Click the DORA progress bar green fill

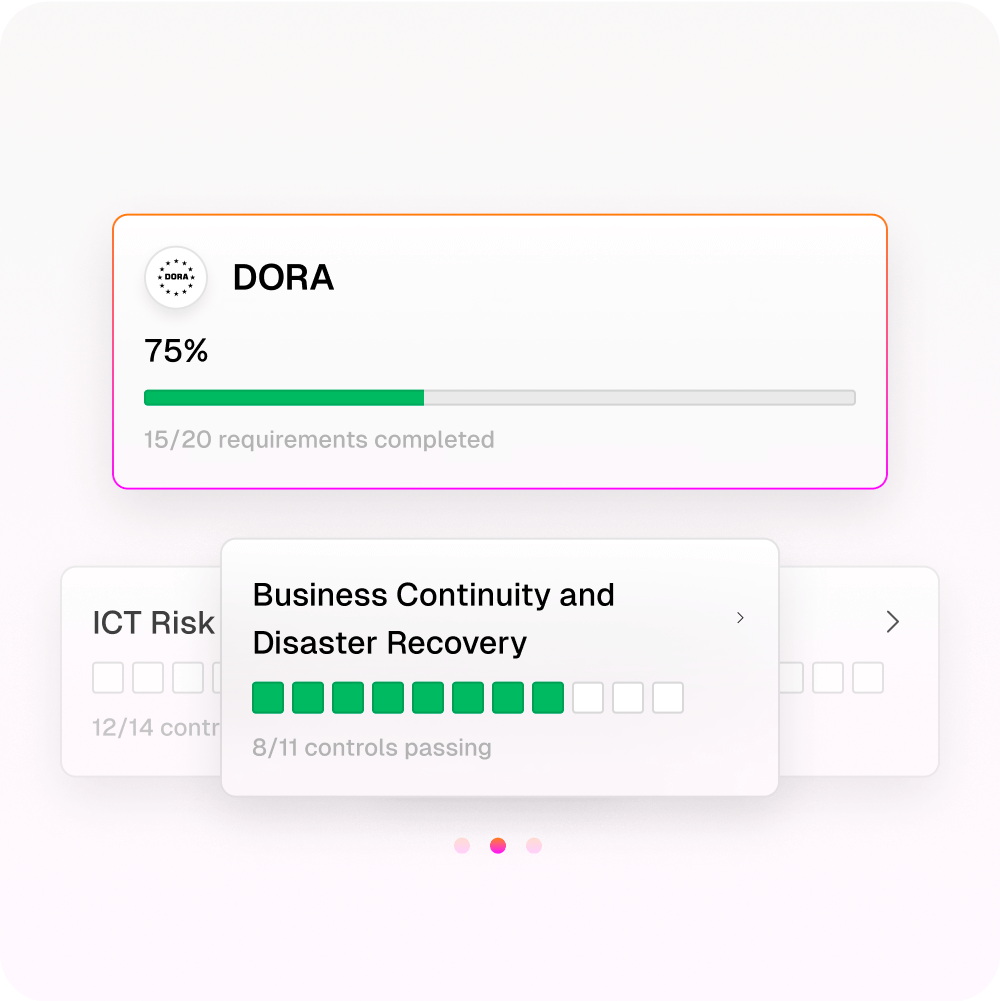click(x=284, y=398)
